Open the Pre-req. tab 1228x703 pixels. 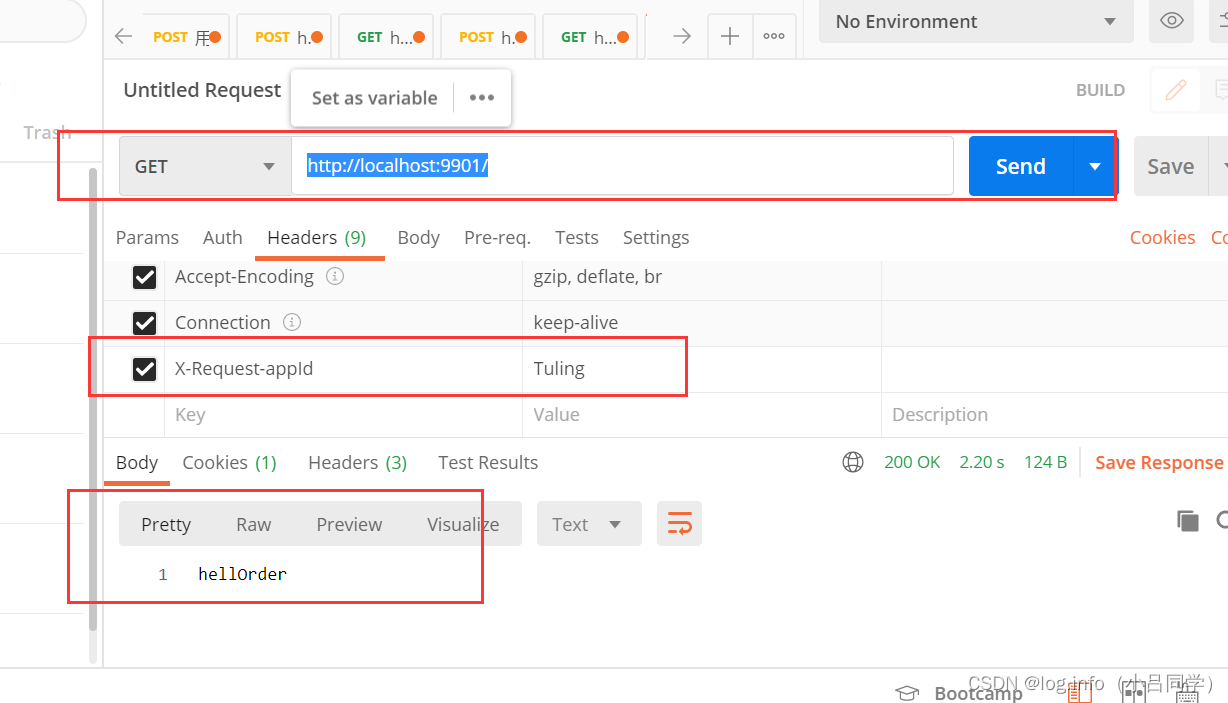click(x=497, y=237)
